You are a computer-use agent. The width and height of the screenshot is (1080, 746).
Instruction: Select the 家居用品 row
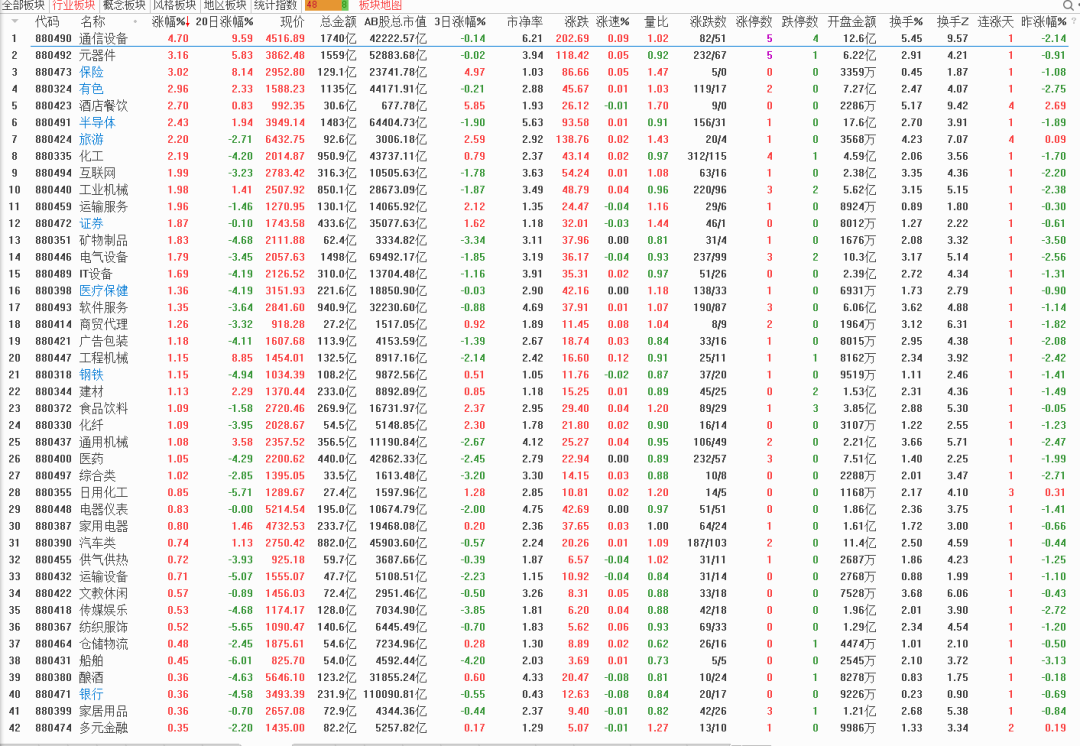coord(537,711)
